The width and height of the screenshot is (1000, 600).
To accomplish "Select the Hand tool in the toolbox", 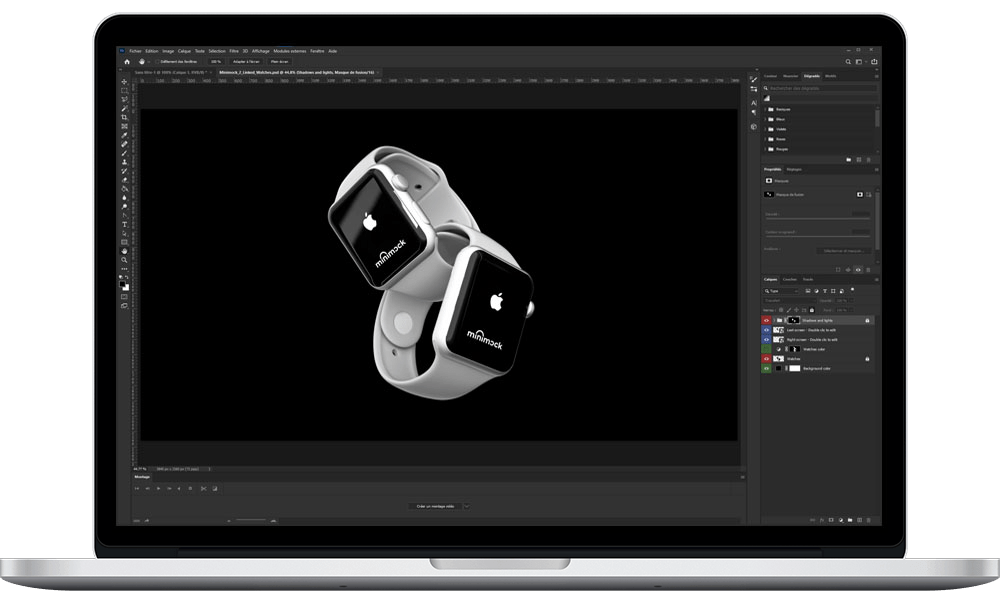I will click(124, 251).
